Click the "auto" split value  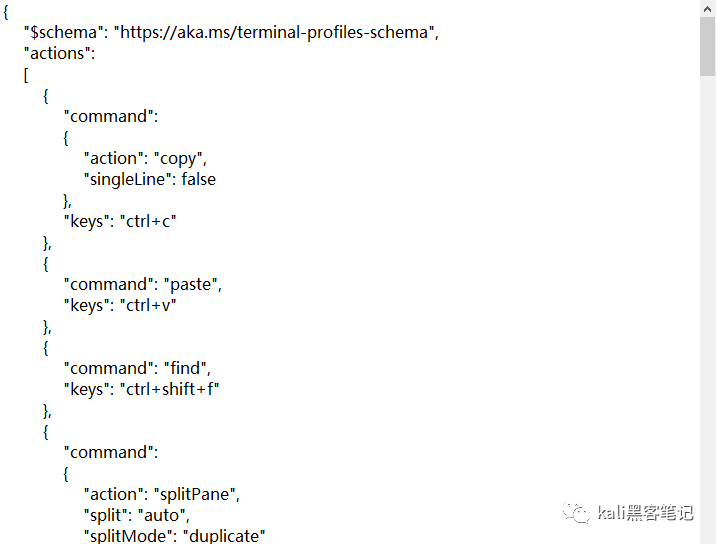point(161,515)
